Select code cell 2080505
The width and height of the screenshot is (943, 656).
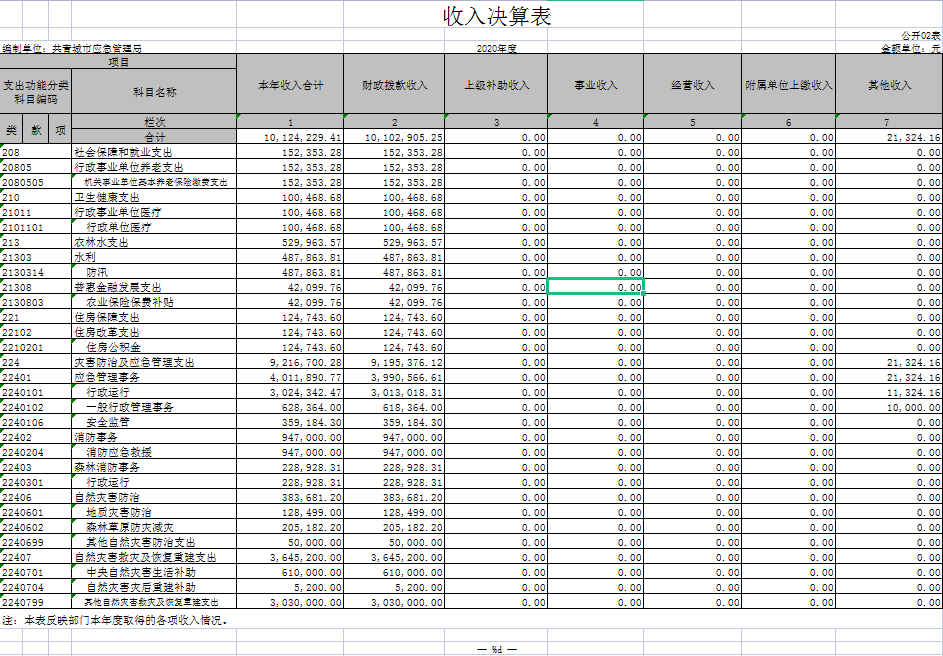(x=36, y=182)
